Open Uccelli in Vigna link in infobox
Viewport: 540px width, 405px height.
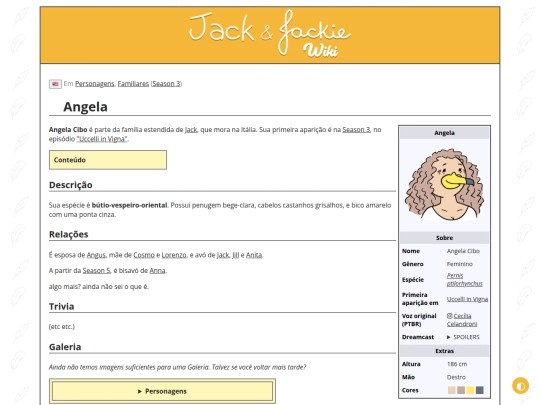pyautogui.click(x=467, y=299)
